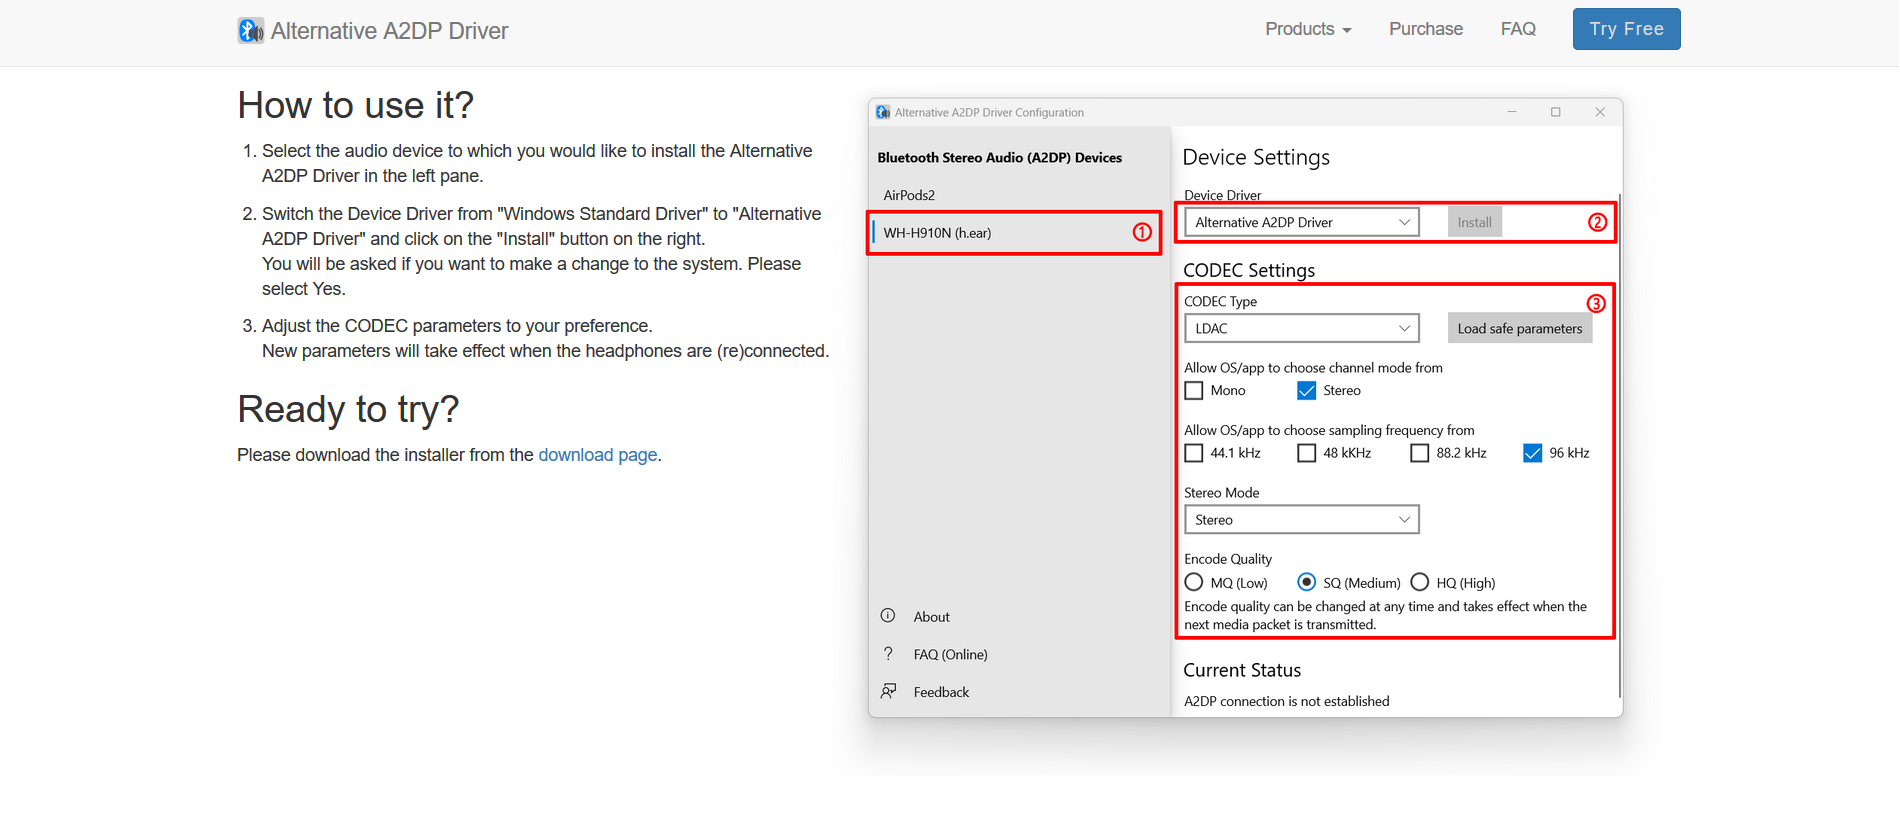
Task: Click the "How to use it?" heading
Action: (356, 105)
